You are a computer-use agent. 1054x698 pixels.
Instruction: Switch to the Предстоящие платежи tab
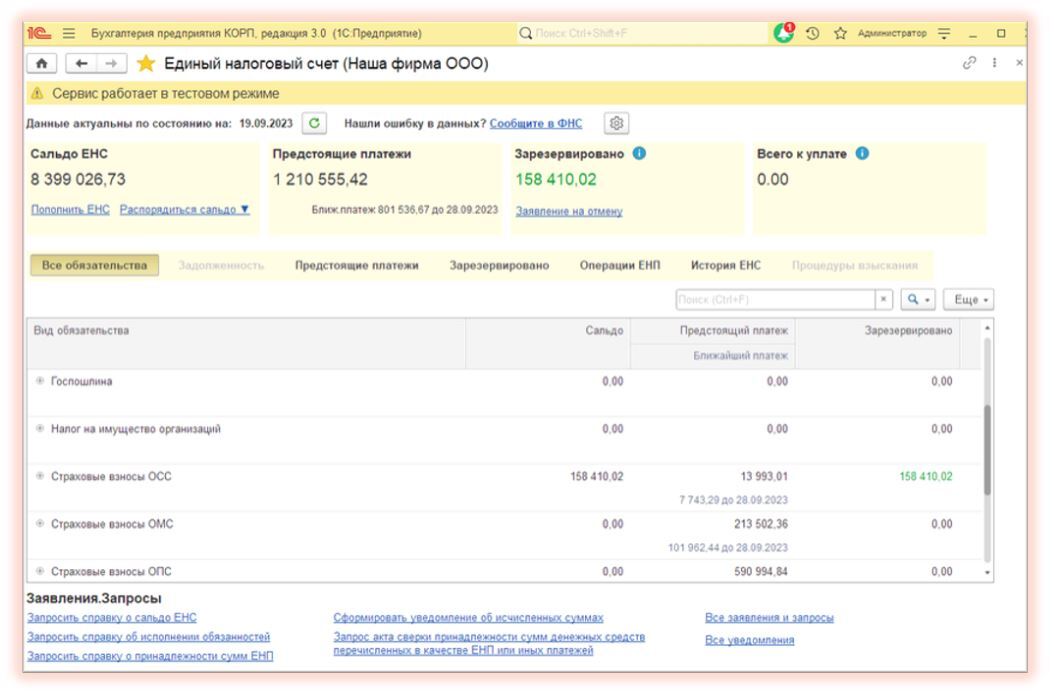pyautogui.click(x=356, y=266)
